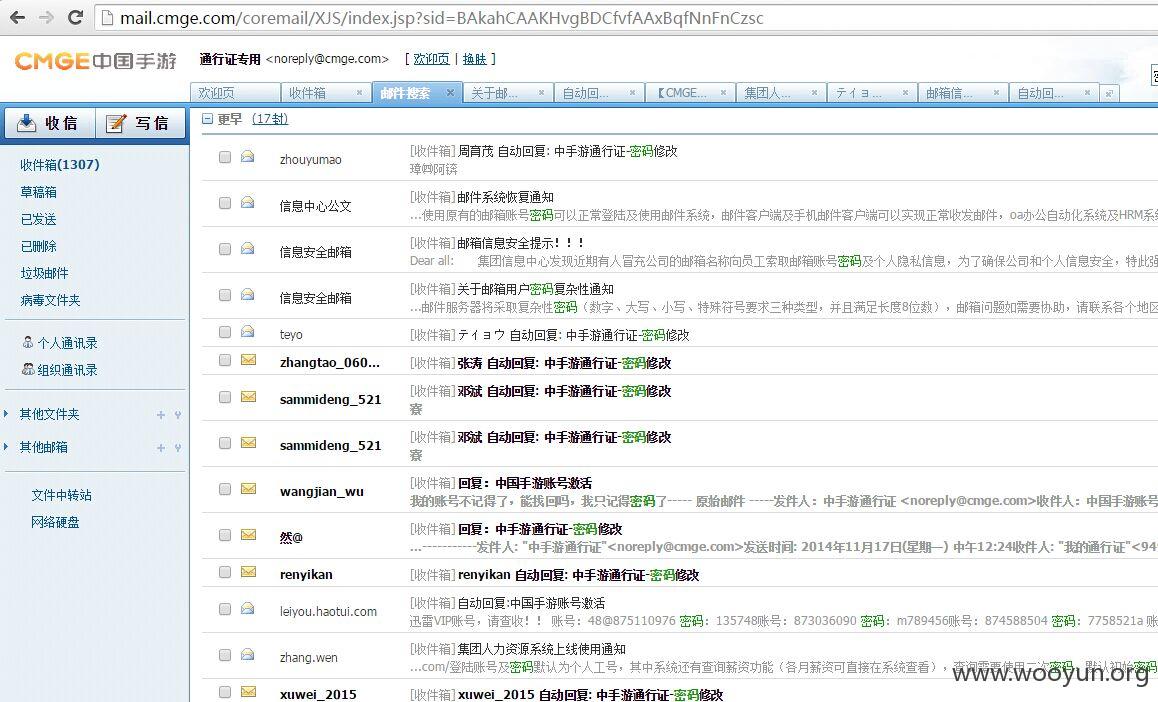Open the settings icon beside 其他文件夹

(x=178, y=415)
